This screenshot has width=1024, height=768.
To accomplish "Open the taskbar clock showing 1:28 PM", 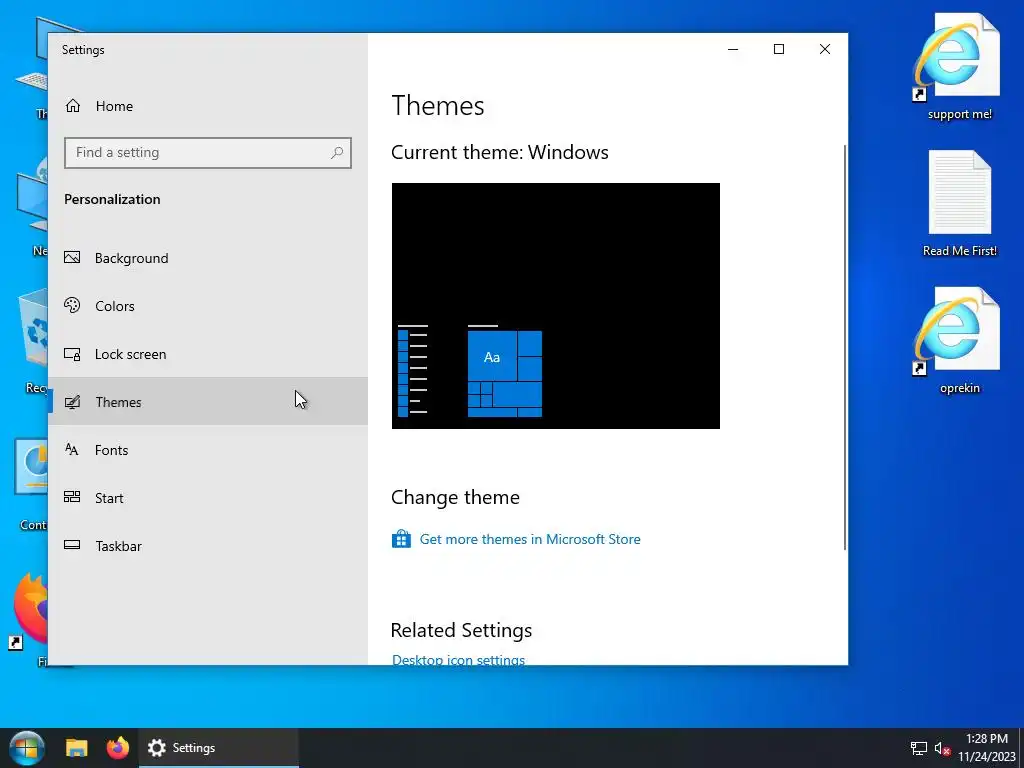I will (x=987, y=748).
